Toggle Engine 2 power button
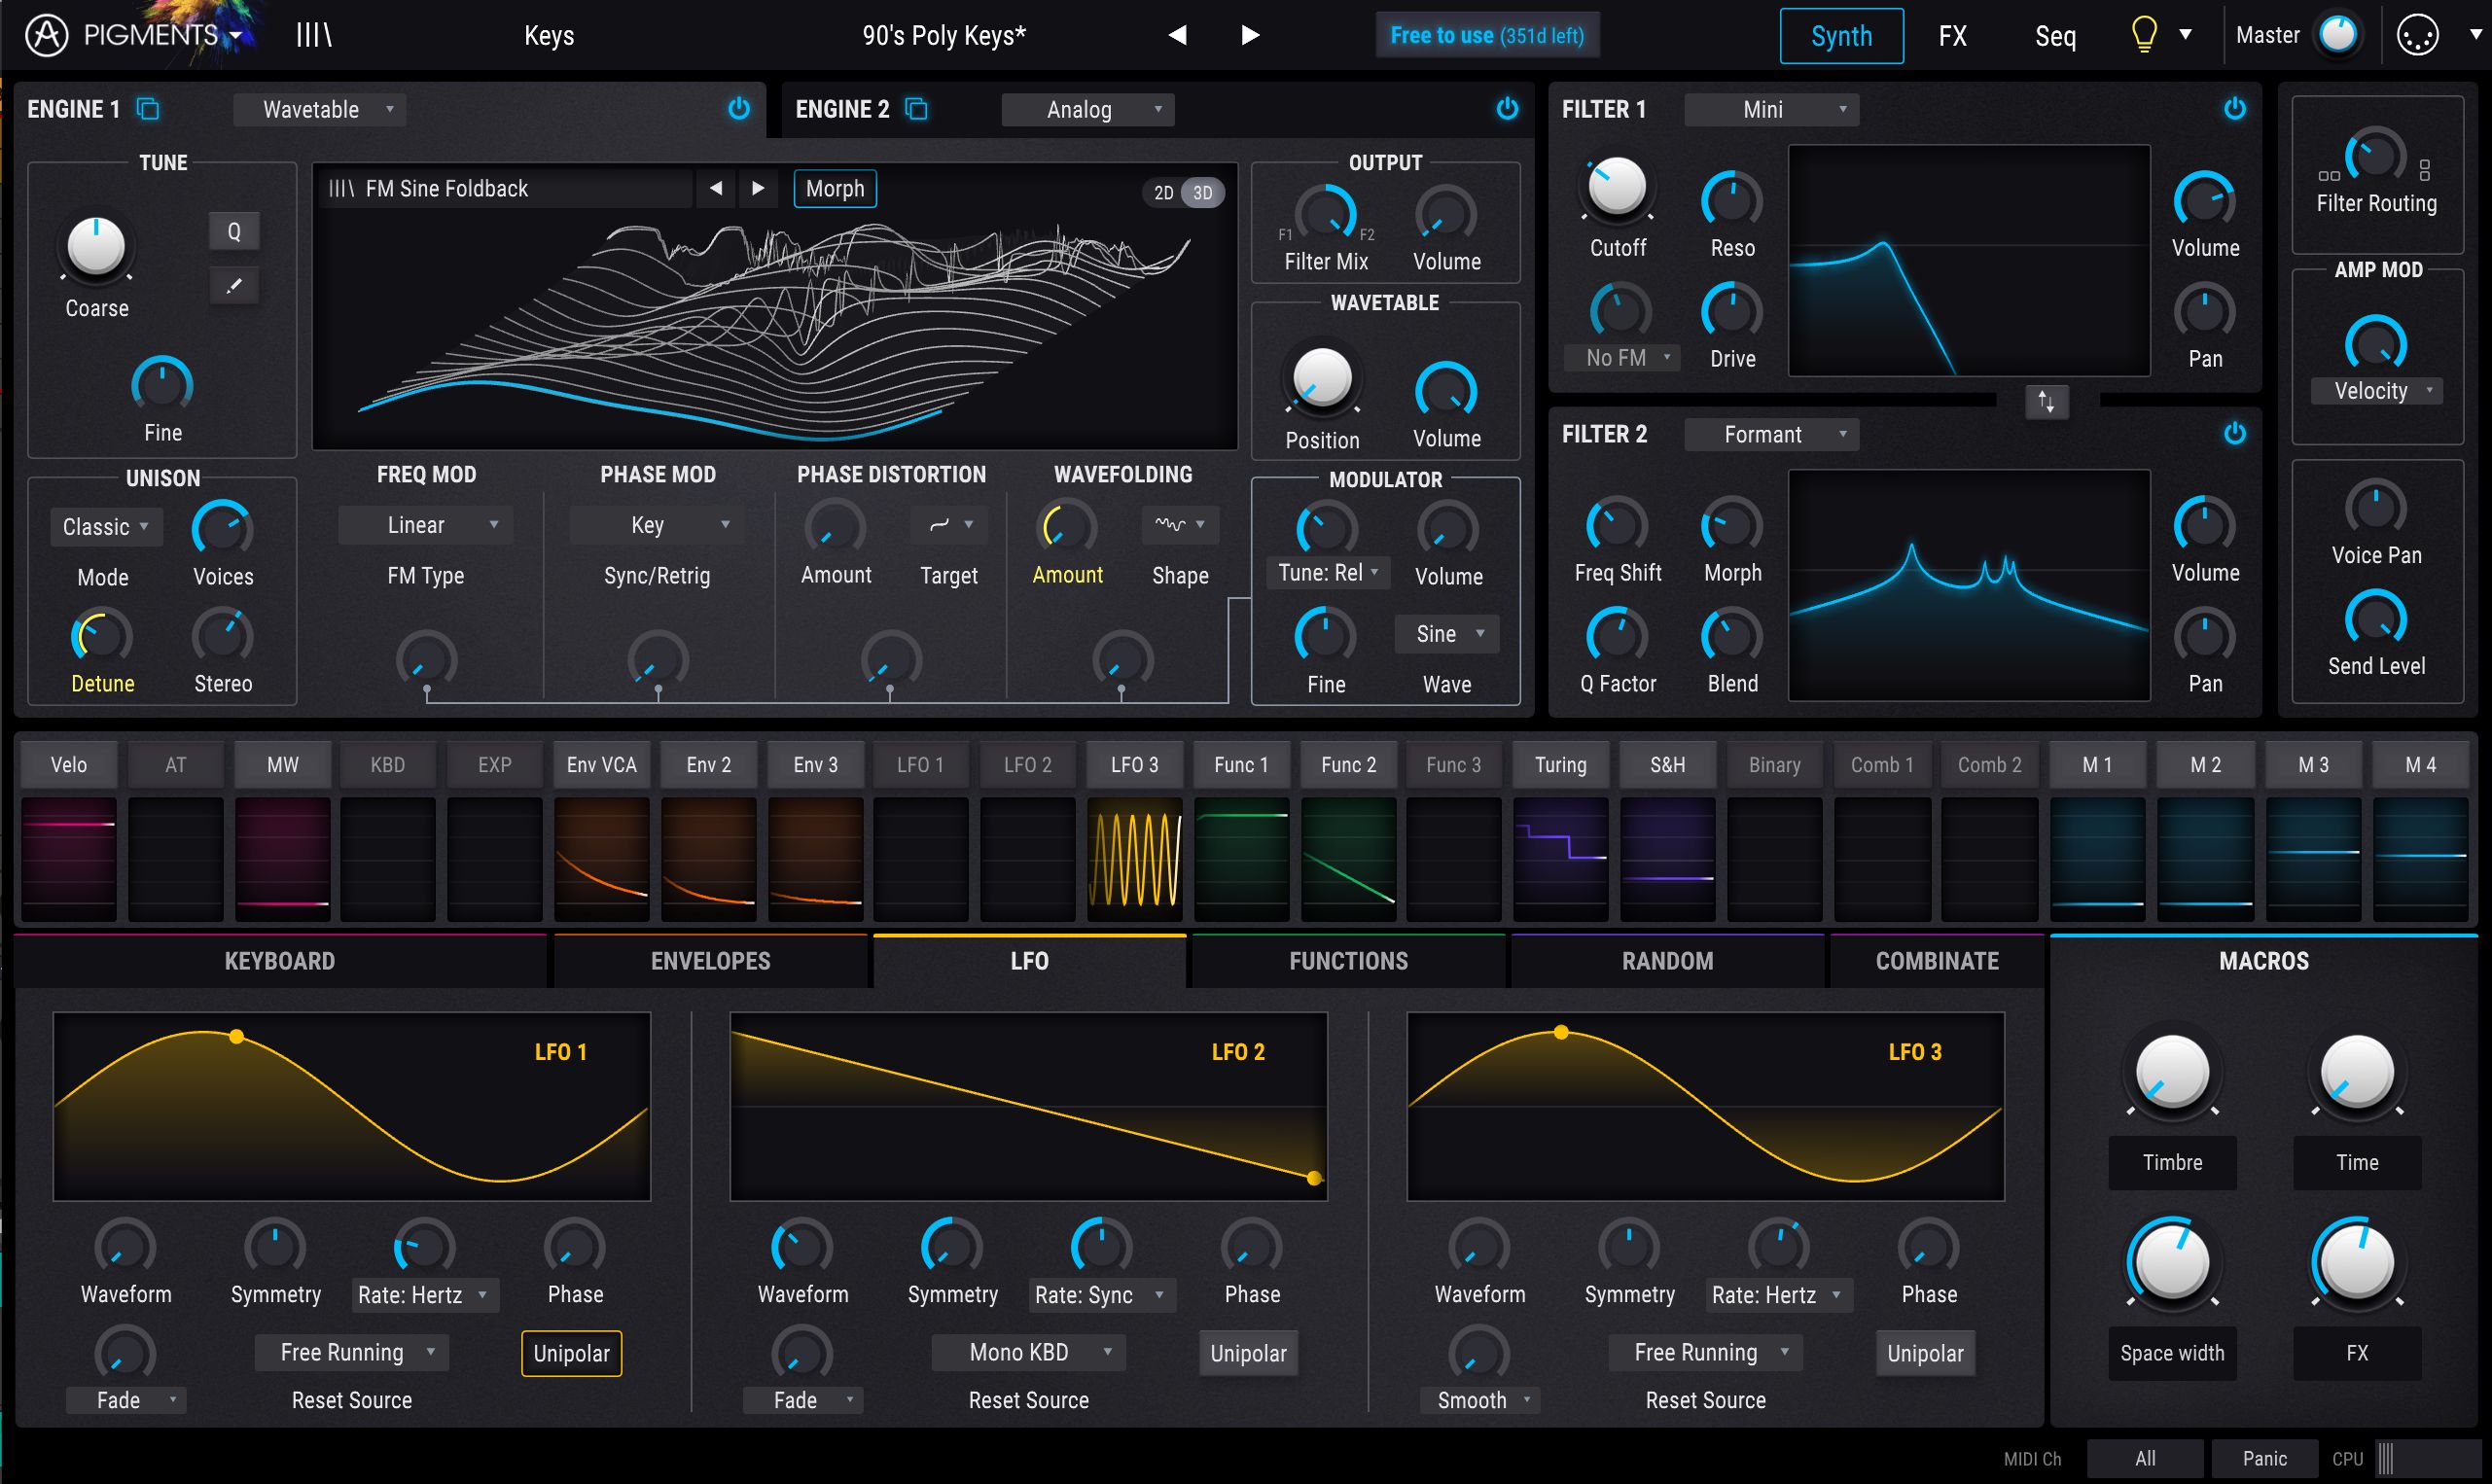Viewport: 2492px width, 1484px height. [x=1507, y=108]
